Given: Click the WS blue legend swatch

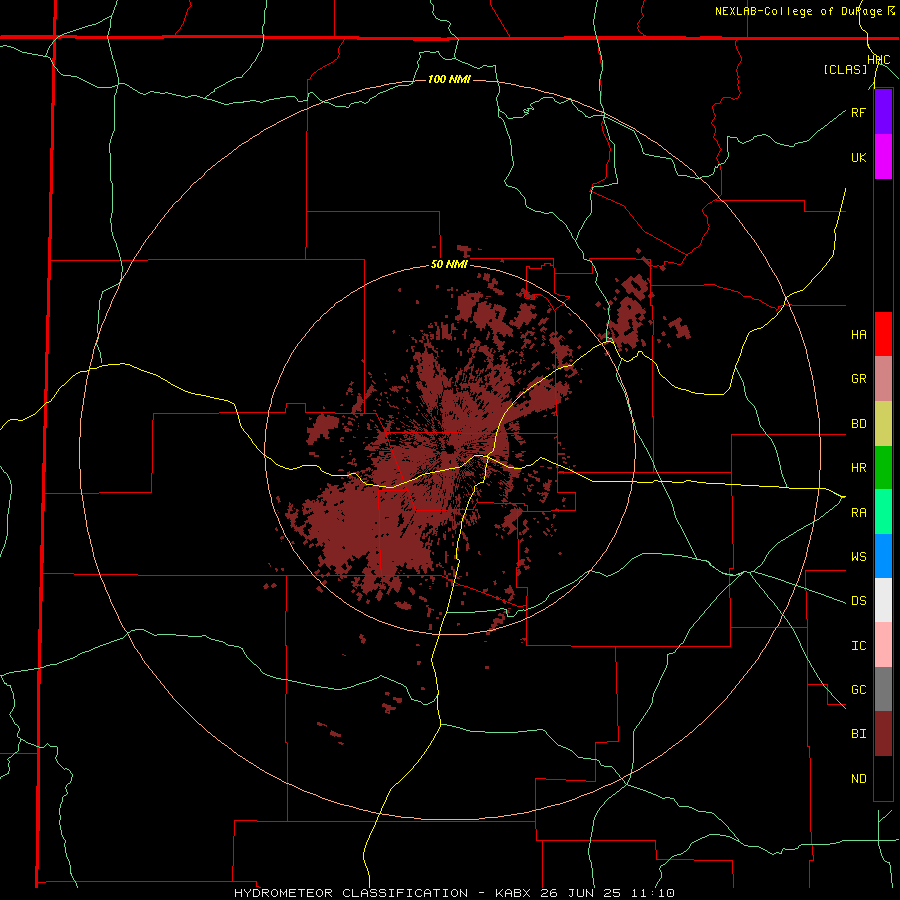Looking at the screenshot, I should tap(883, 556).
